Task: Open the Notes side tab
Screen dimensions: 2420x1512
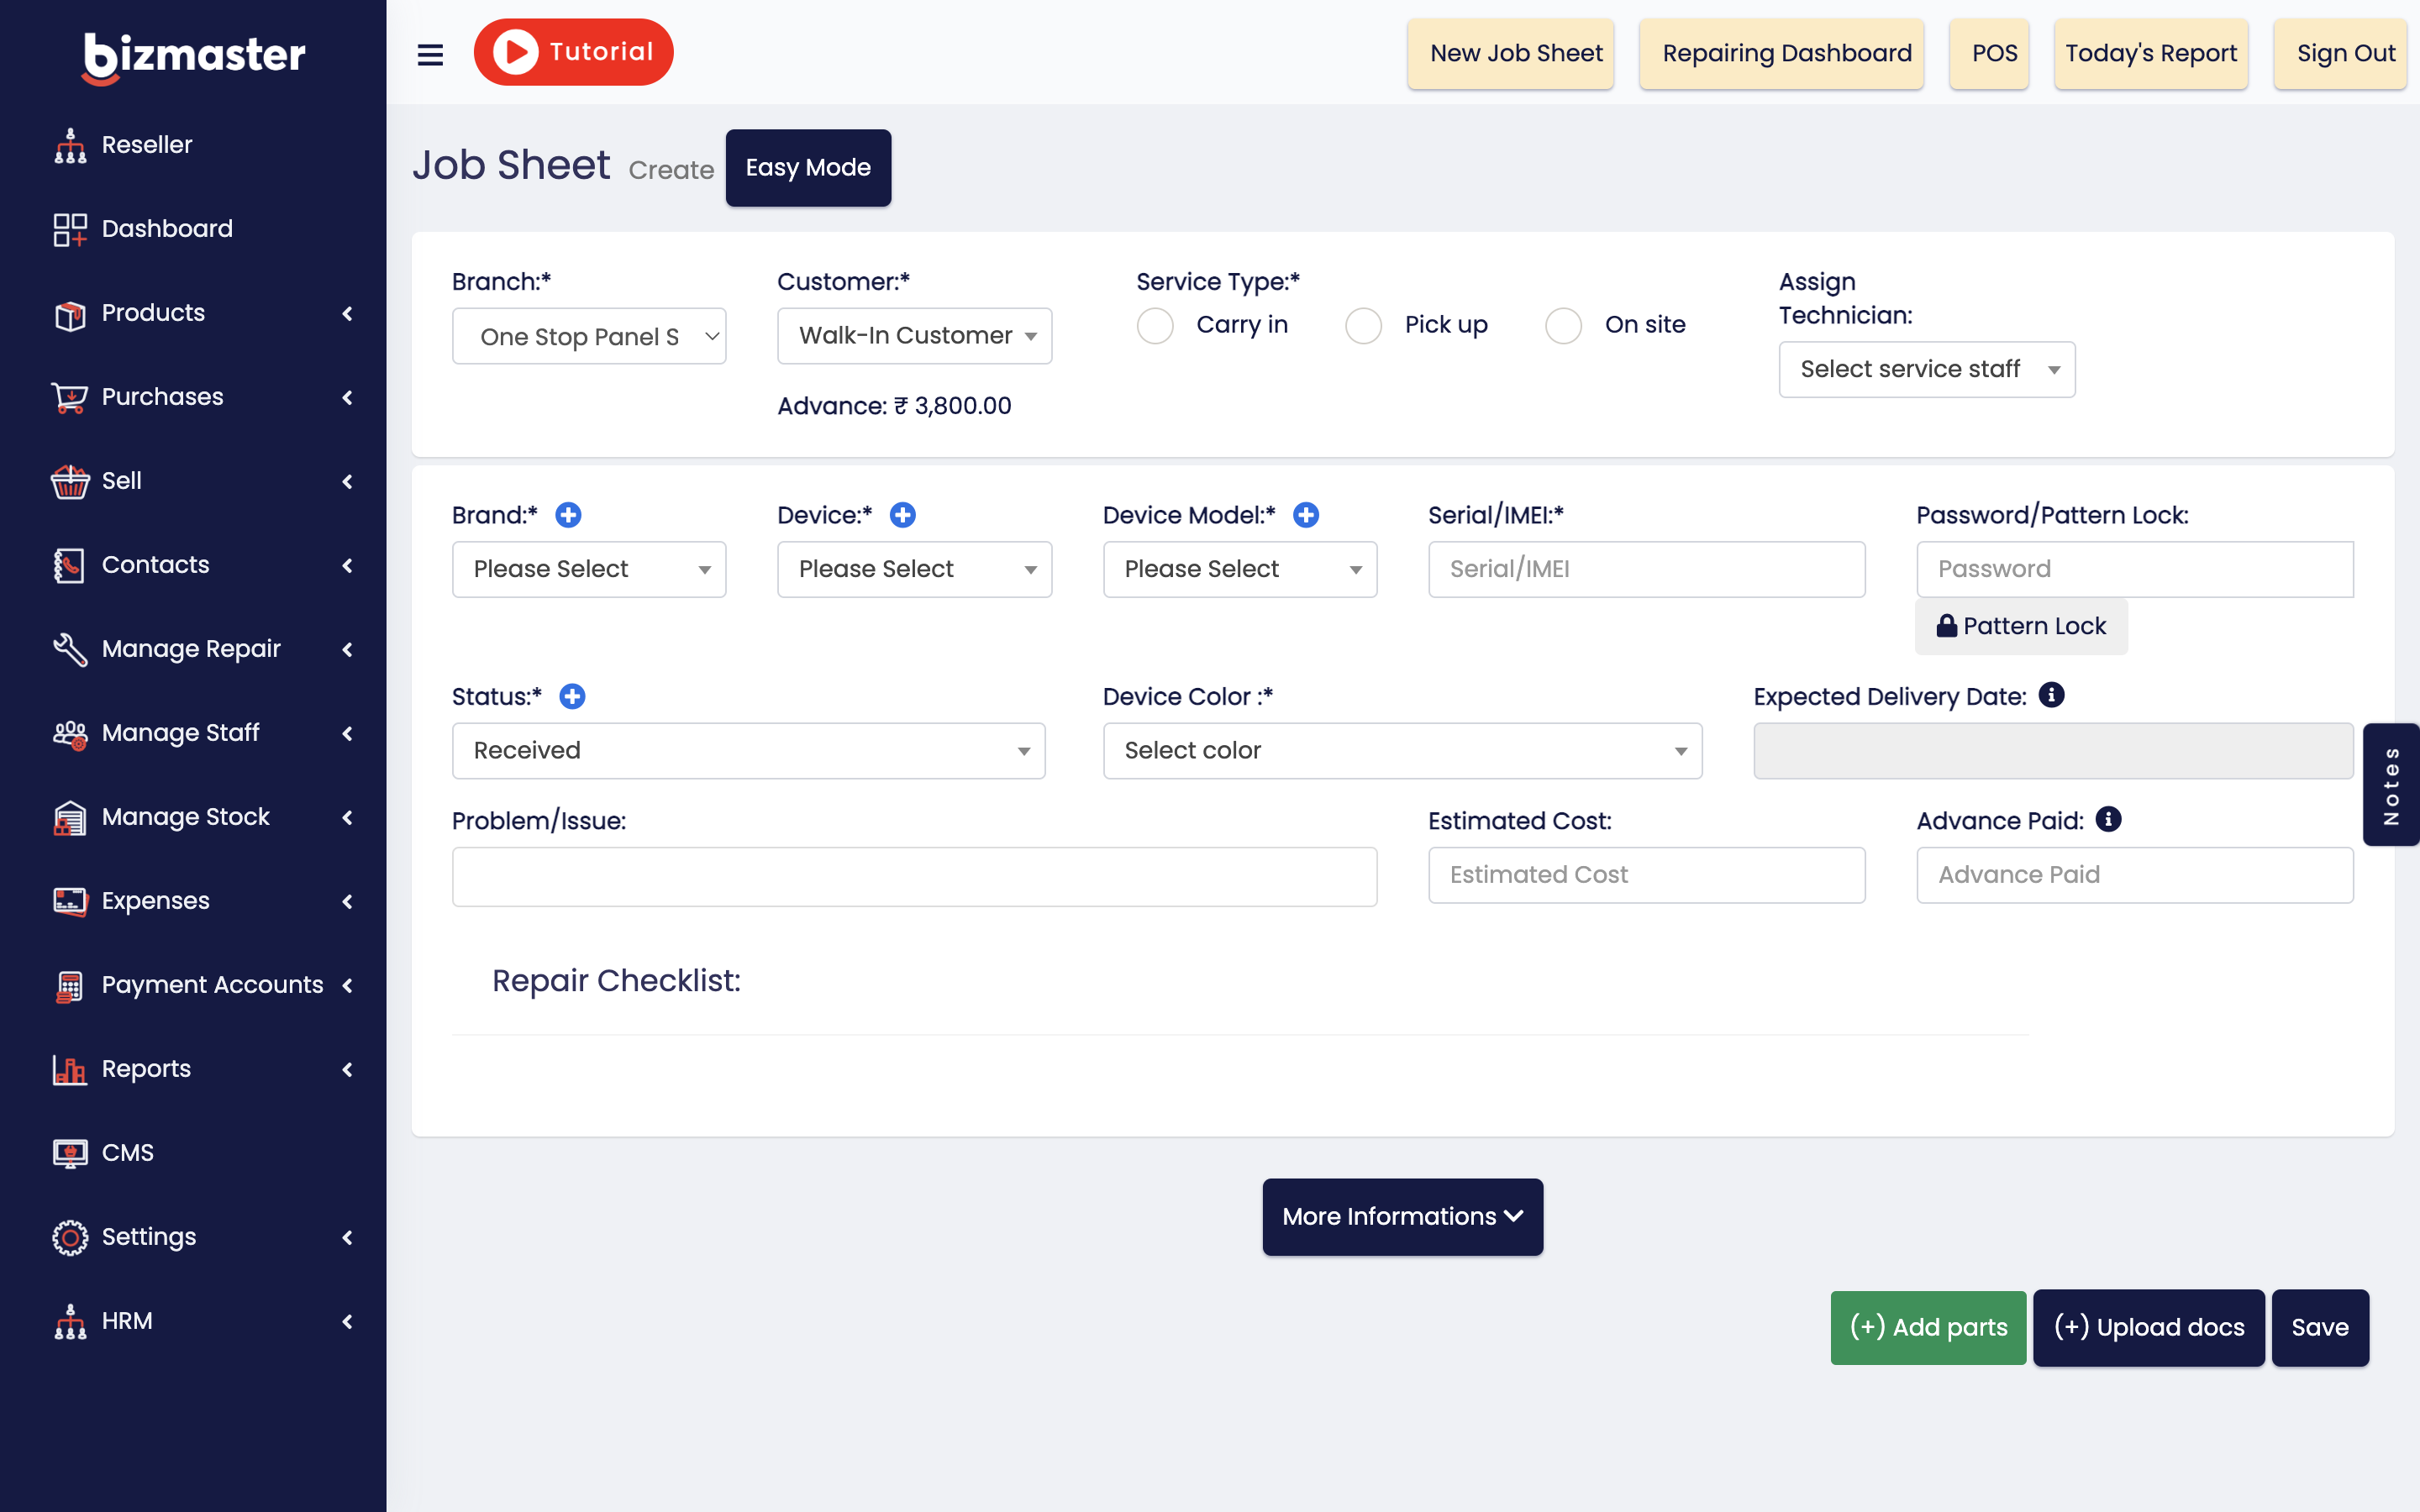Action: 2391,785
